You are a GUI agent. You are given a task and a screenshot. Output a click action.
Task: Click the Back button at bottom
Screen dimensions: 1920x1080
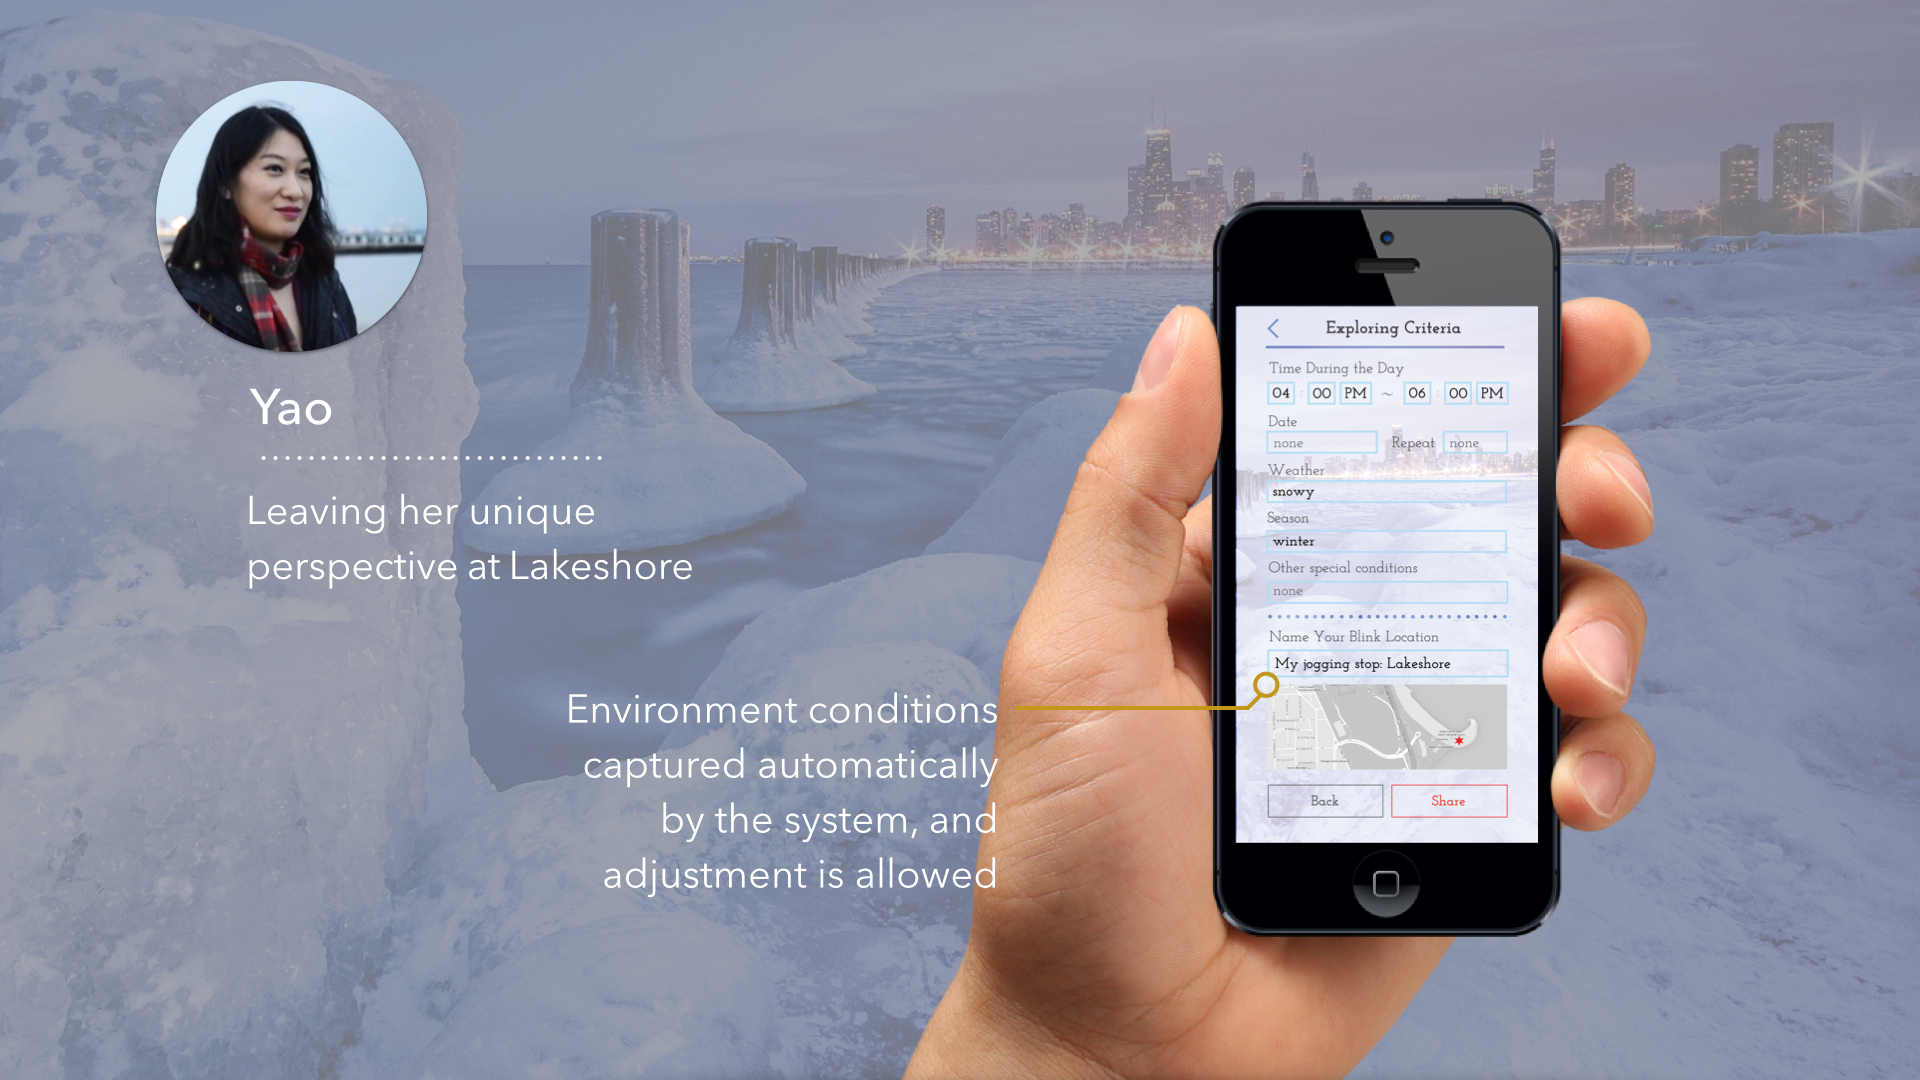pyautogui.click(x=1321, y=800)
